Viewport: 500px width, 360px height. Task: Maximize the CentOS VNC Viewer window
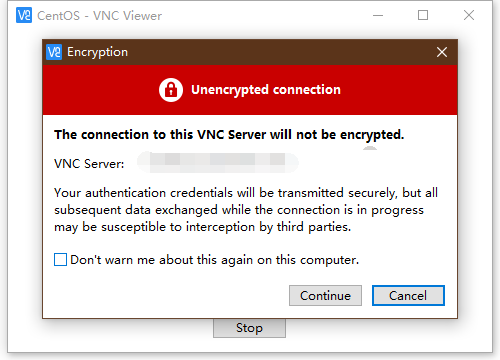[x=423, y=15]
